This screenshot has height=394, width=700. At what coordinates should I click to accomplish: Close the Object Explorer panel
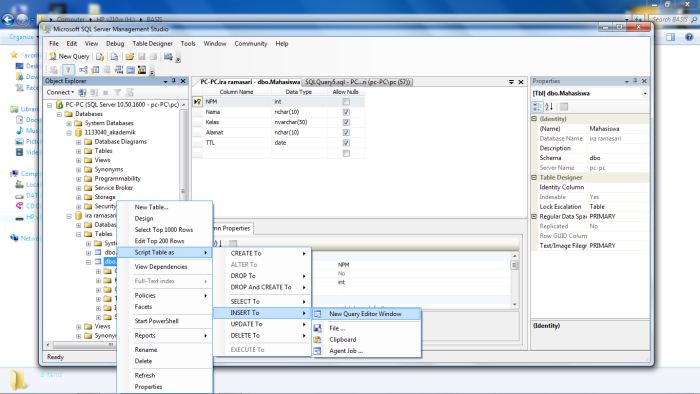coord(183,81)
